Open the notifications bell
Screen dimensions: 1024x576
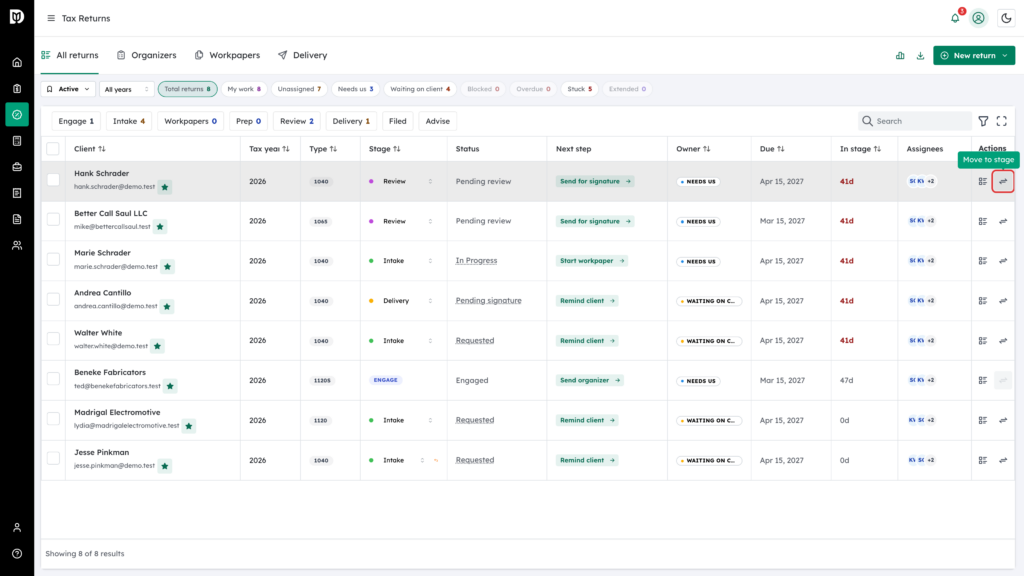[x=955, y=18]
